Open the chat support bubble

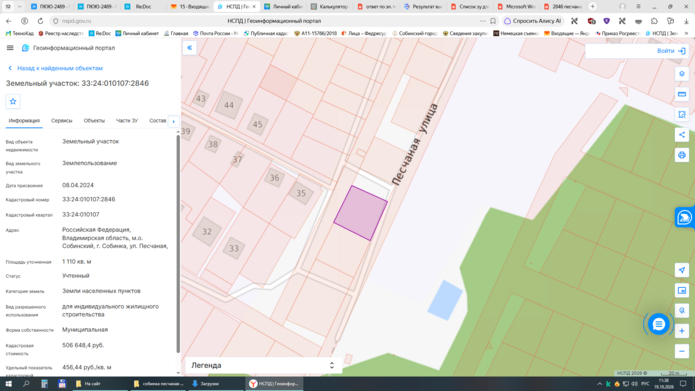click(658, 324)
